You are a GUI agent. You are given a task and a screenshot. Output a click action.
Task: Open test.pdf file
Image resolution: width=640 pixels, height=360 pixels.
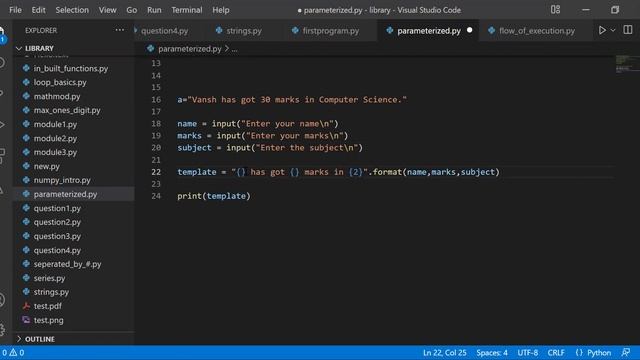[x=47, y=306]
